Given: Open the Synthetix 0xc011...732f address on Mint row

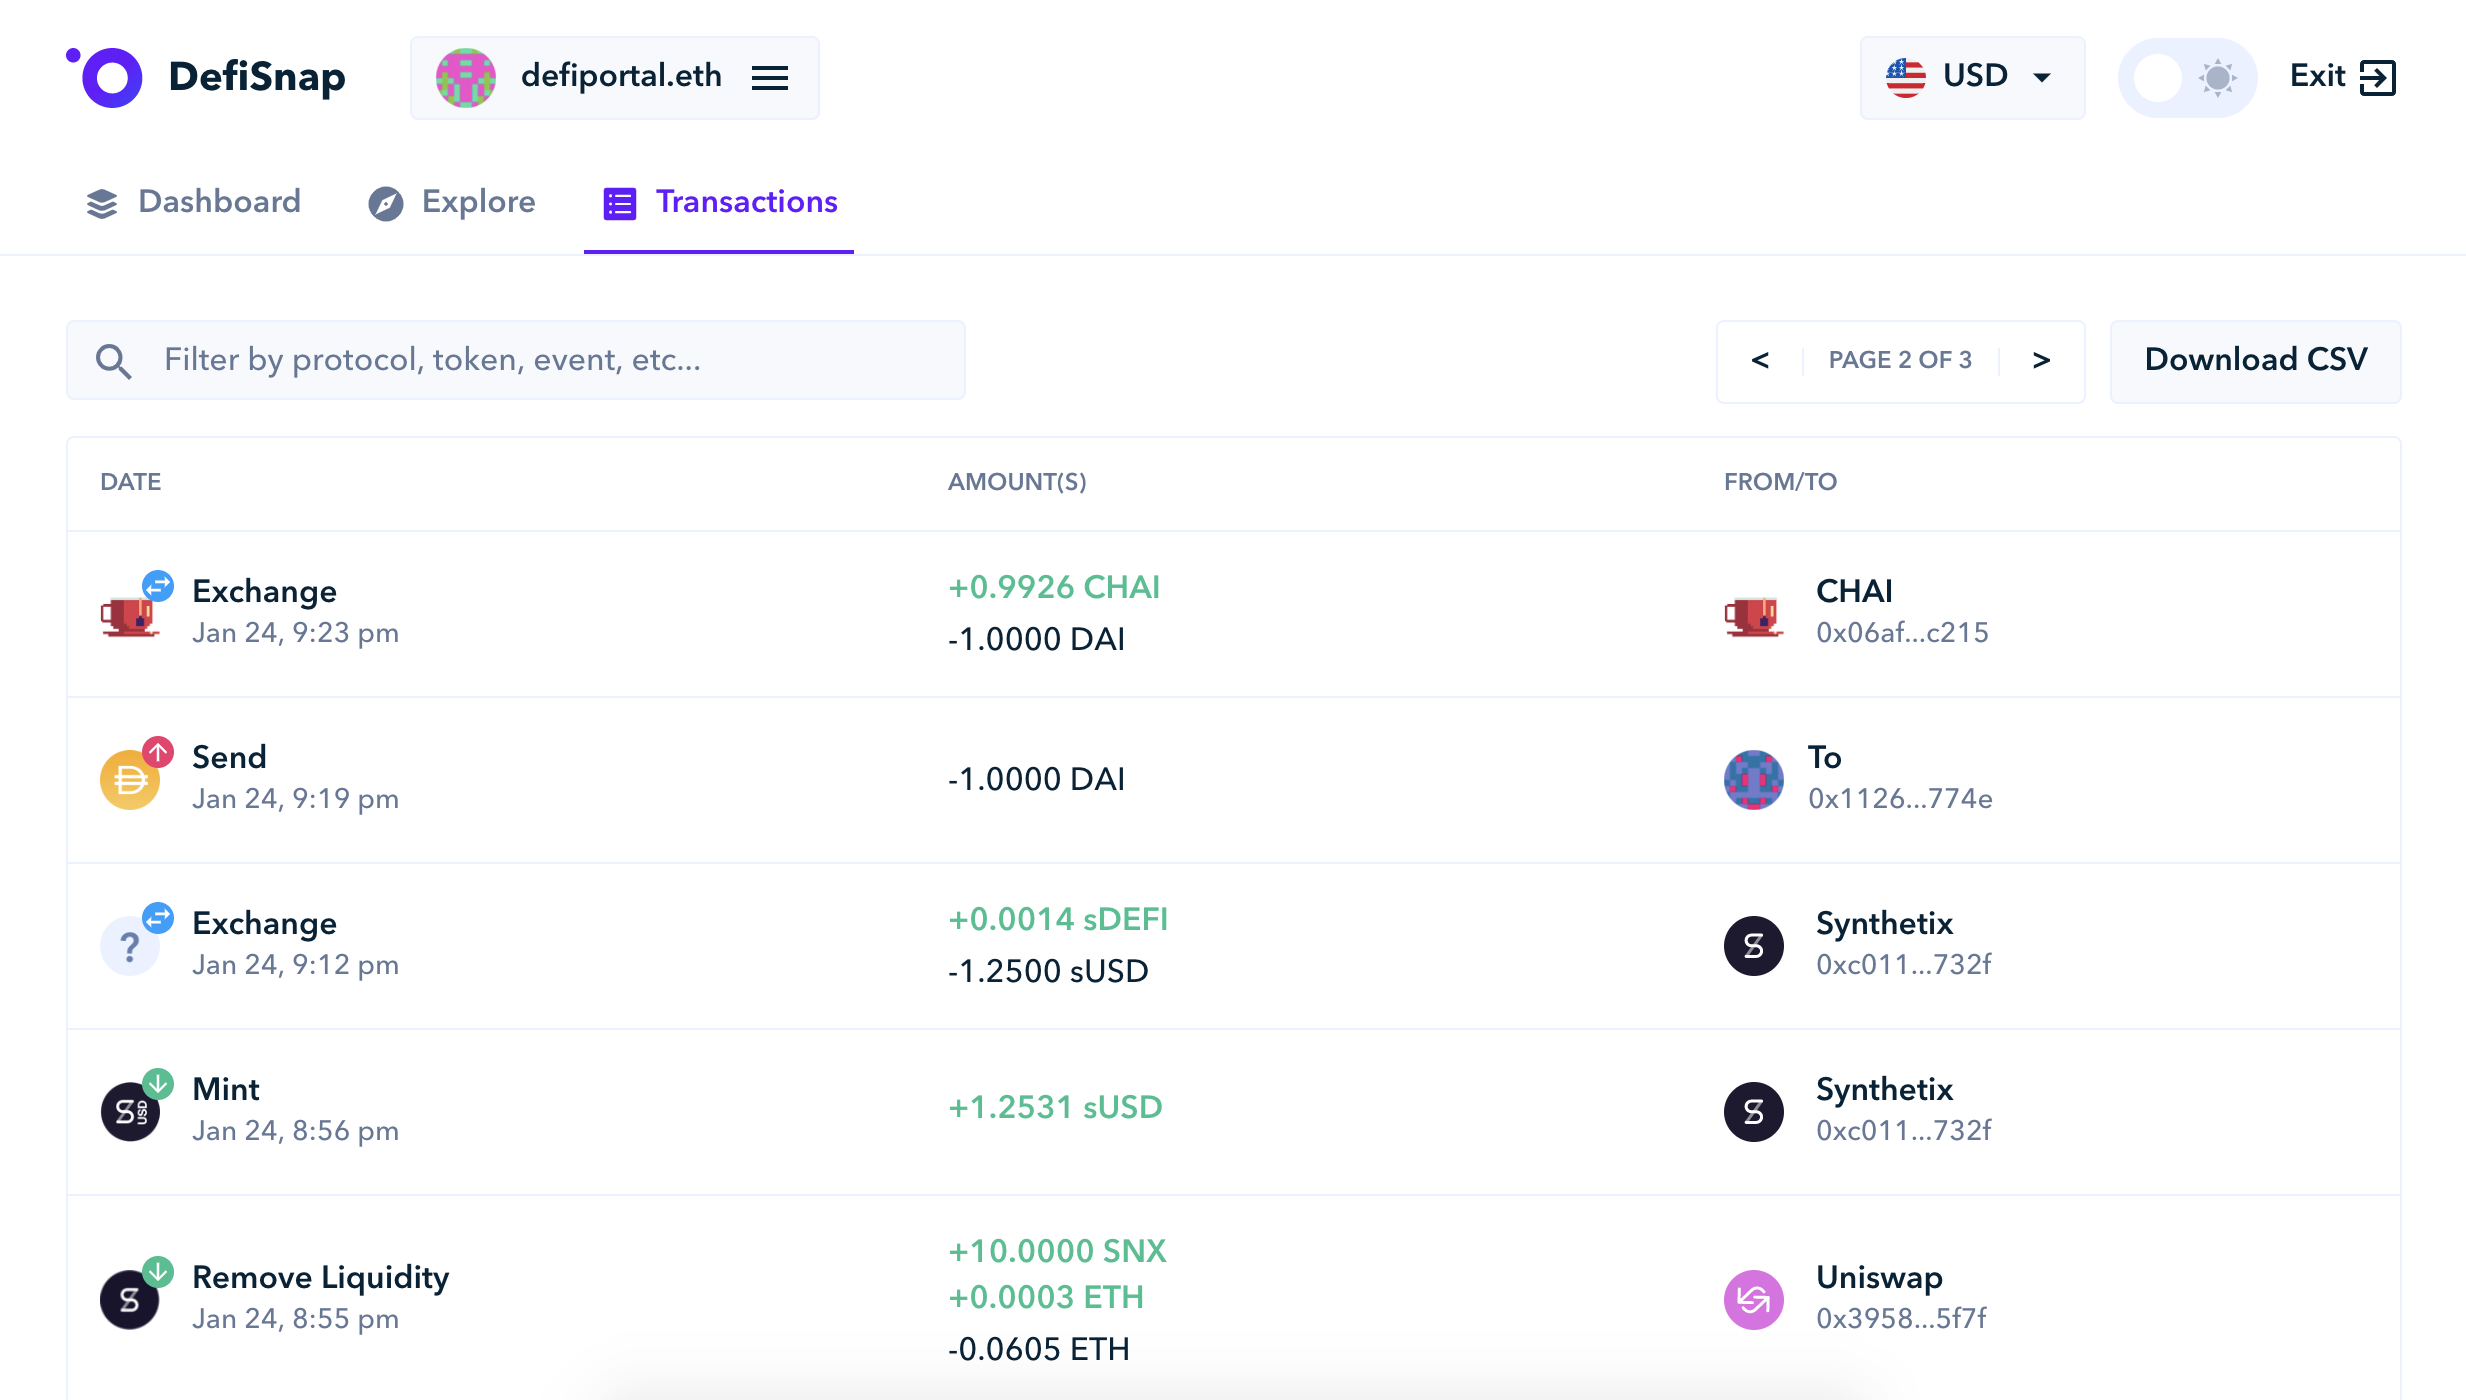Looking at the screenshot, I should pos(1903,1130).
